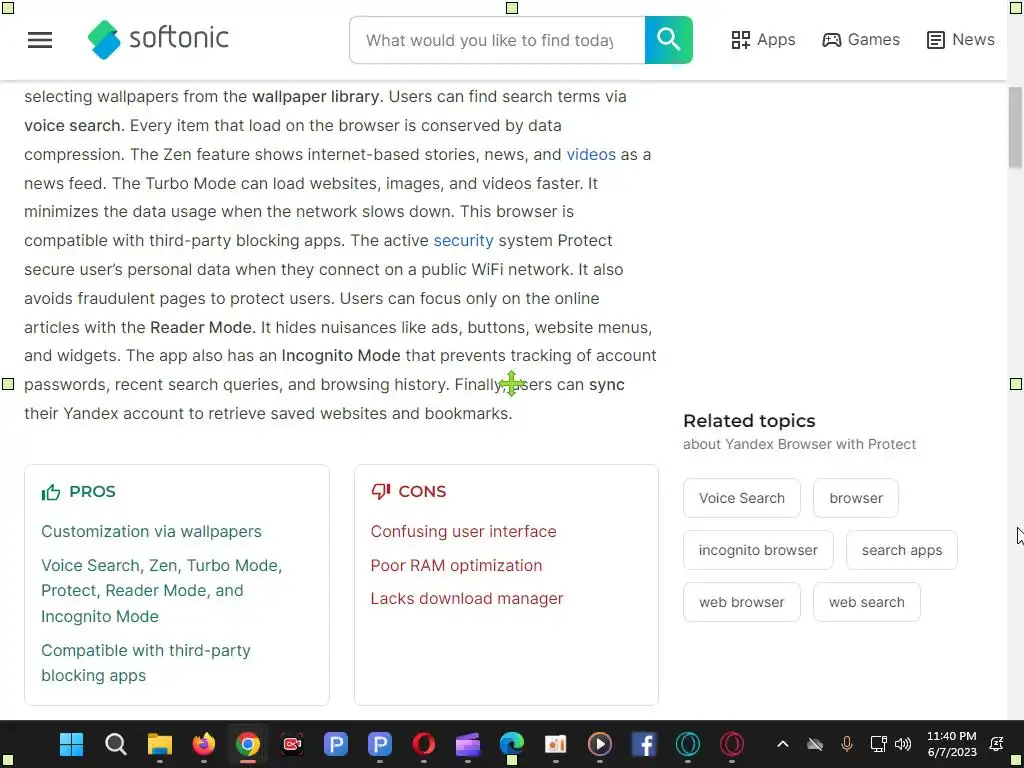Click the magnifier search button
Viewport: 1024px width, 768px height.
point(668,40)
